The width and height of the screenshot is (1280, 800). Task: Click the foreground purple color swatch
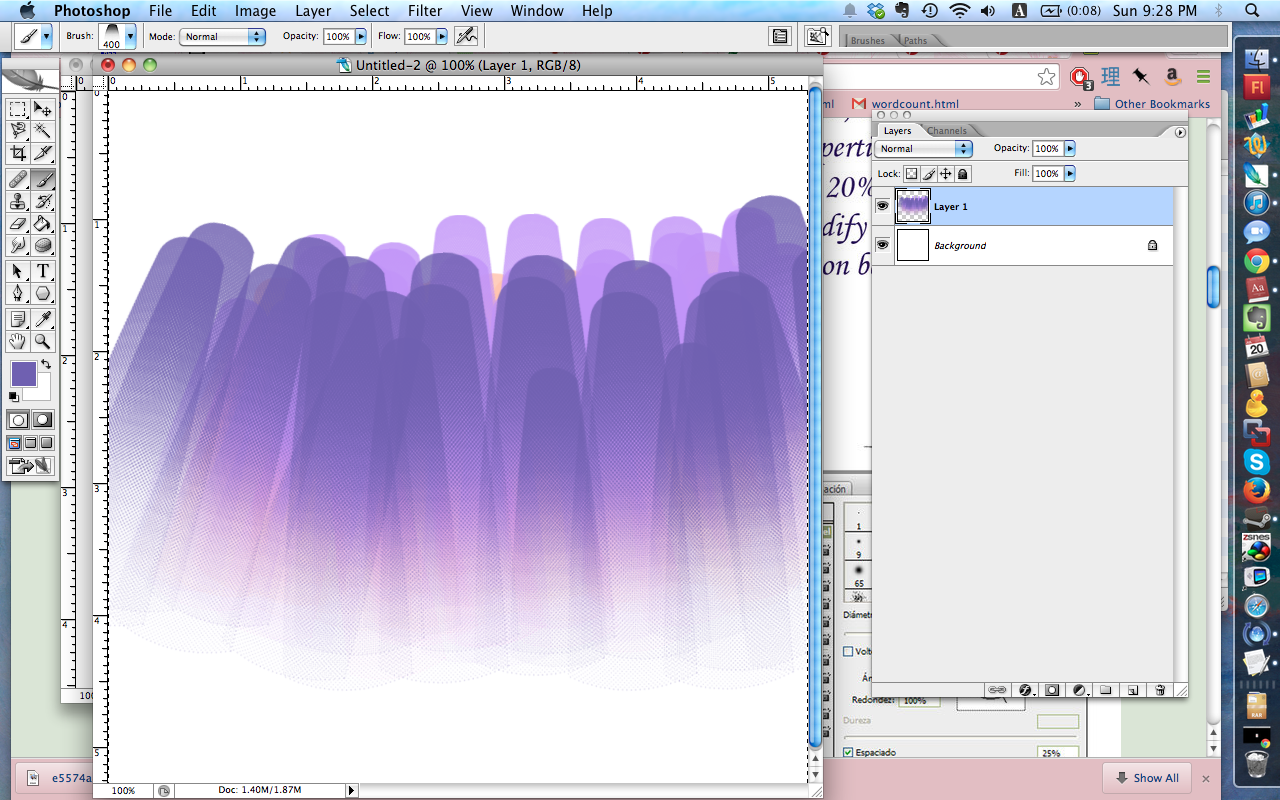point(23,375)
